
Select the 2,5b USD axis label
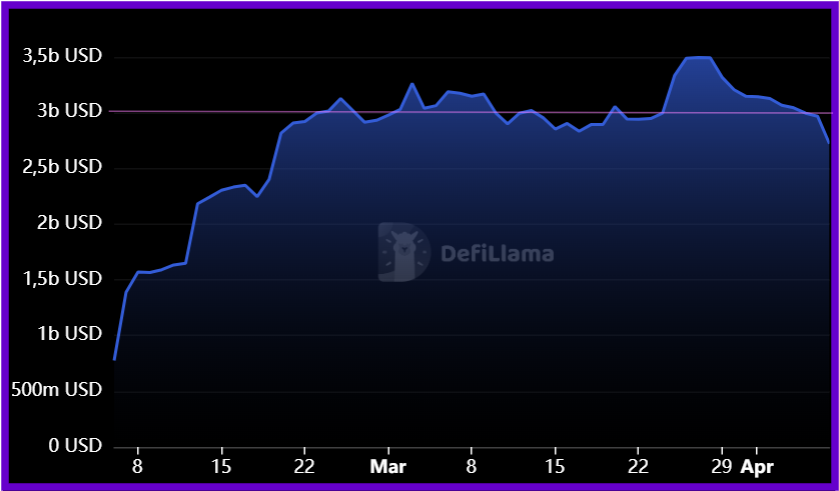[62, 167]
